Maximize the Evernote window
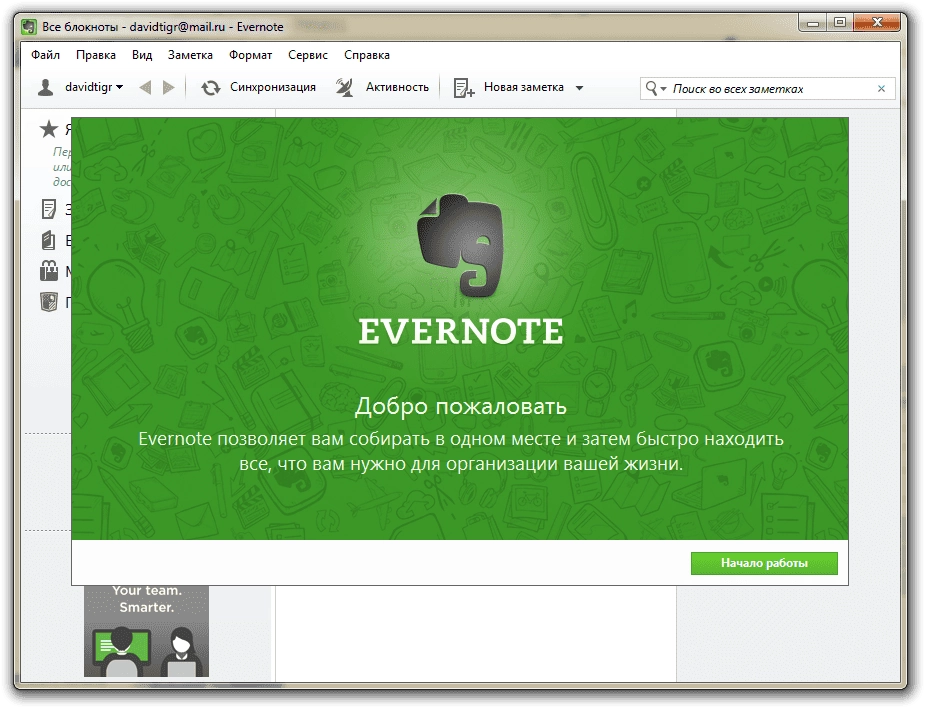The width and height of the screenshot is (925, 709). tap(840, 23)
